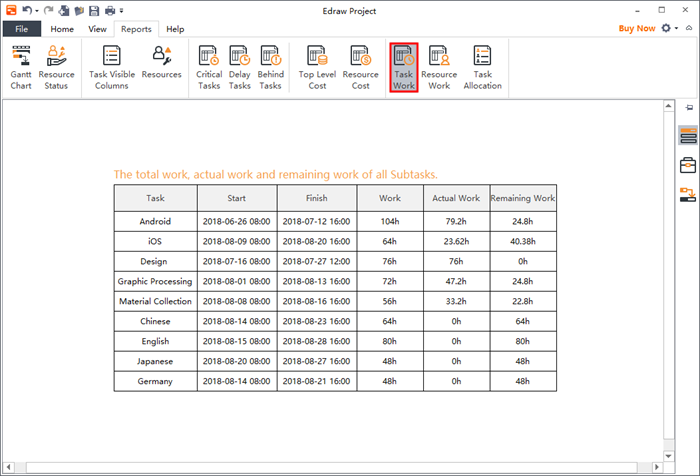Screen dimensions: 700x476
Task: Open the File menu
Action: pyautogui.click(x=21, y=29)
